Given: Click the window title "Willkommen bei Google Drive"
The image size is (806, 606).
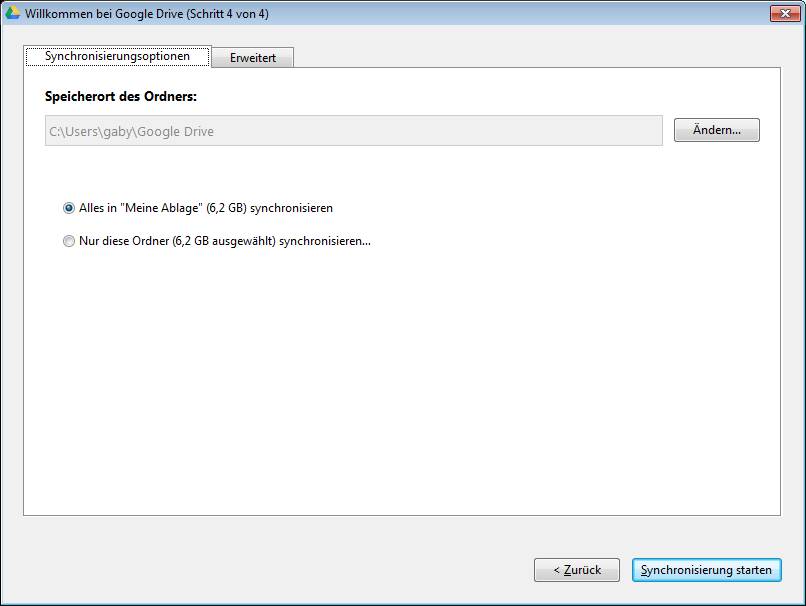Looking at the screenshot, I should pos(146,14).
